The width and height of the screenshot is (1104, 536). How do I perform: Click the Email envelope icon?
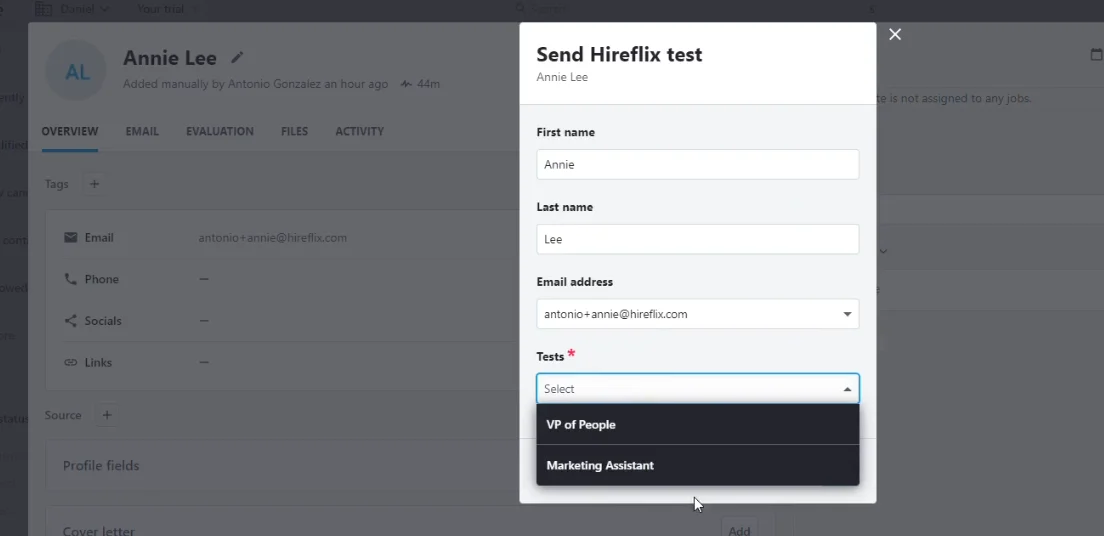[70, 237]
